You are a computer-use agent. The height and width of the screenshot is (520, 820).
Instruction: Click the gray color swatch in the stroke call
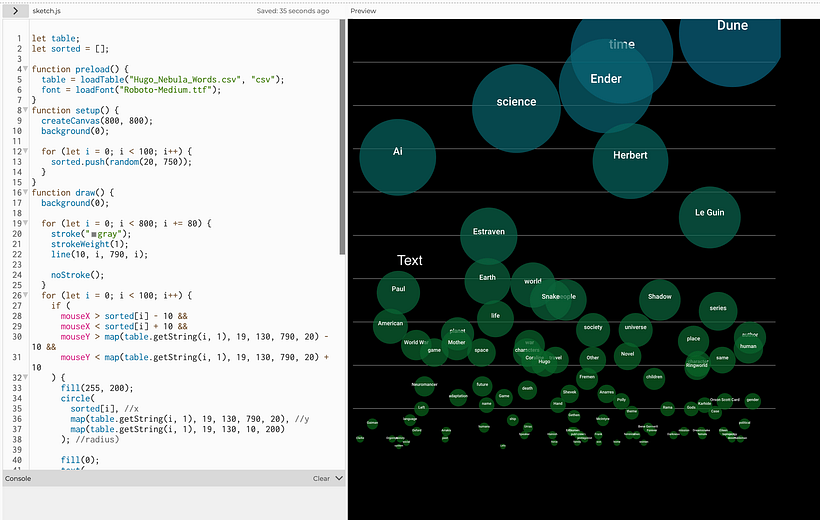94,234
